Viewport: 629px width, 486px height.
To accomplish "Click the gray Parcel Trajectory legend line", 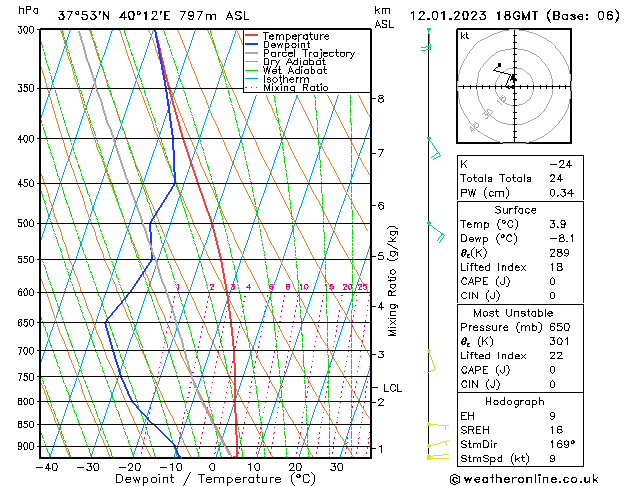I will 252,53.
